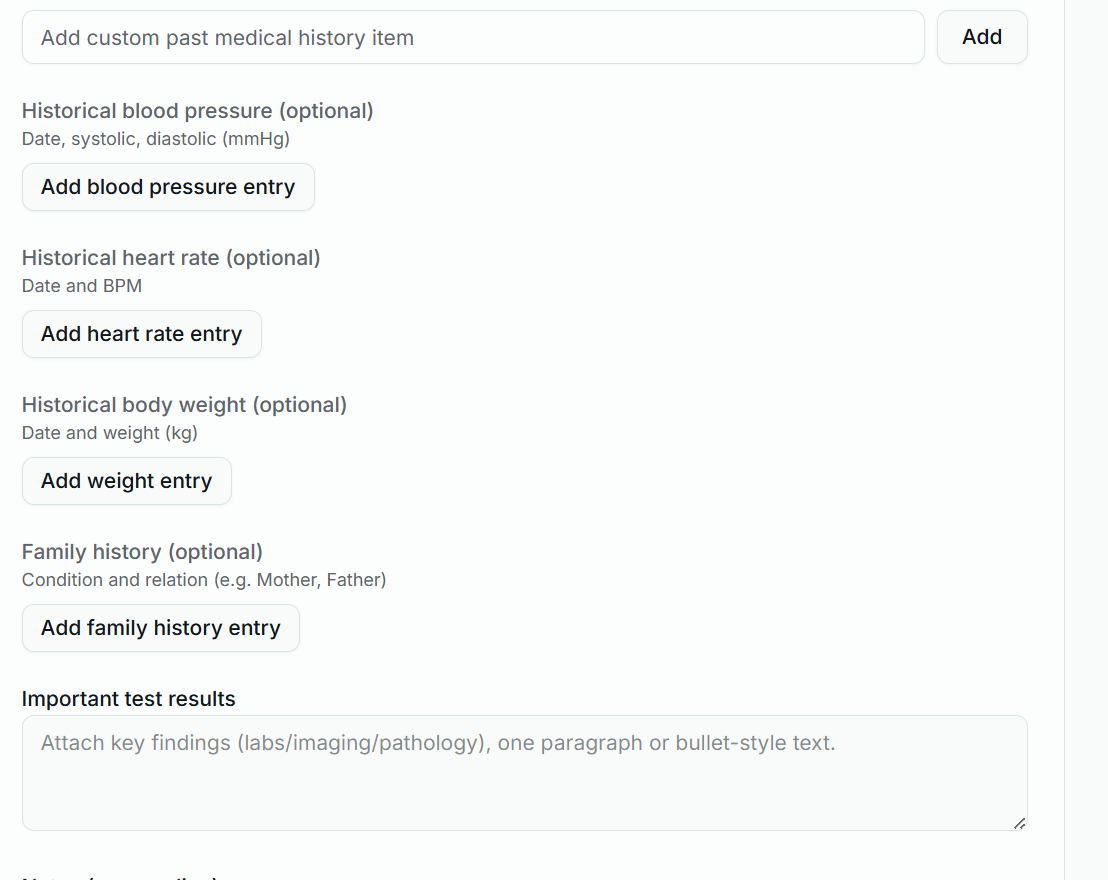
Task: Click the Date and weight (kg) hint
Action: 110,433
